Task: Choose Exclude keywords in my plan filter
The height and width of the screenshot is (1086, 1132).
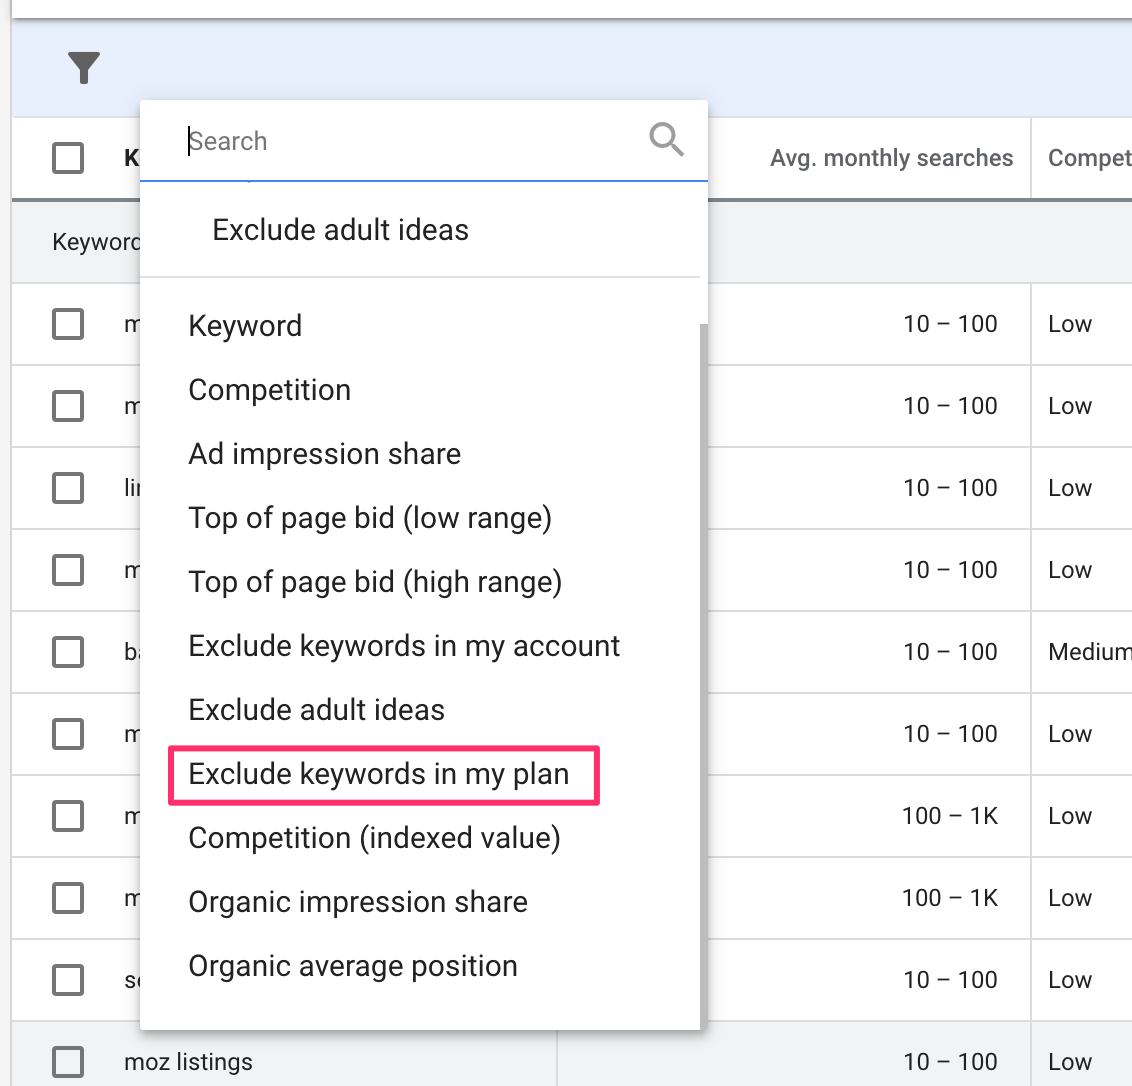Action: tap(379, 774)
